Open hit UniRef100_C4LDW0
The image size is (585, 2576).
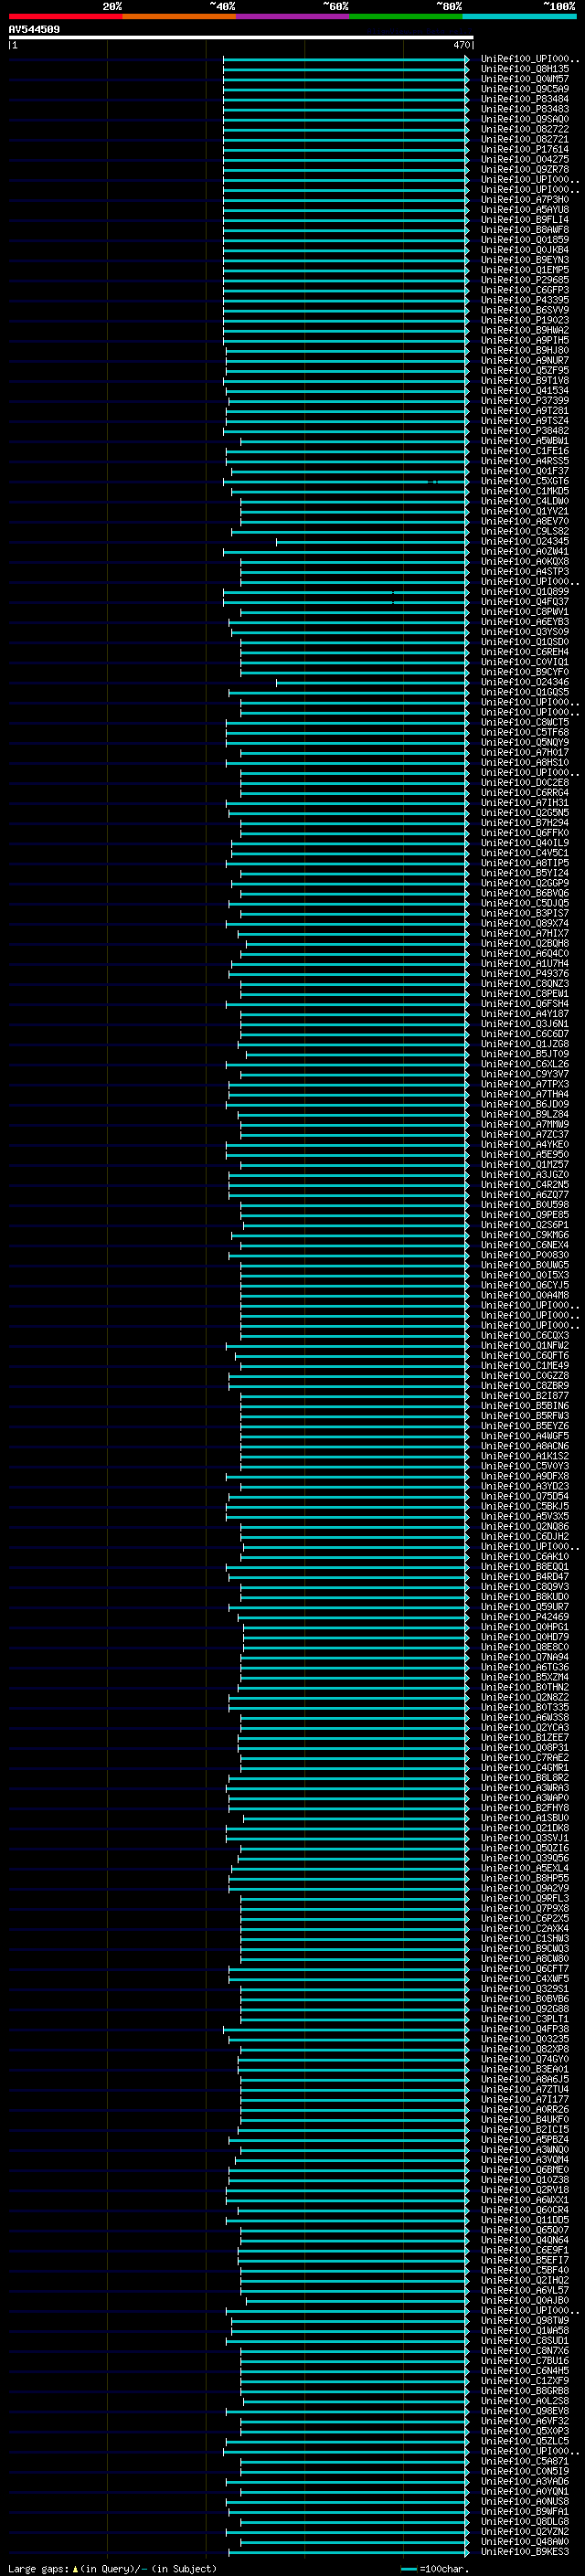[524, 501]
